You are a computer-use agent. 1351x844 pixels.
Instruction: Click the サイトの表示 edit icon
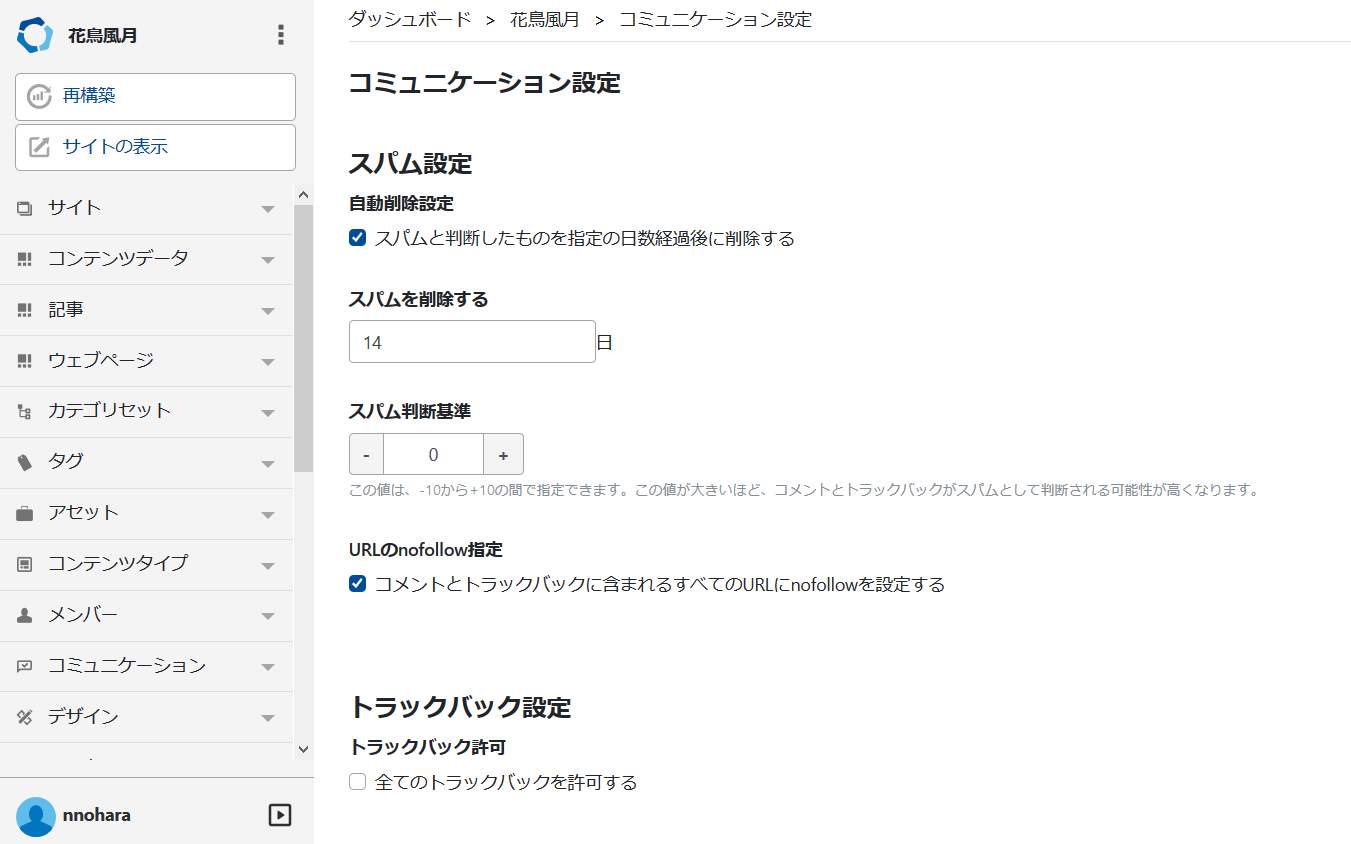(x=39, y=147)
